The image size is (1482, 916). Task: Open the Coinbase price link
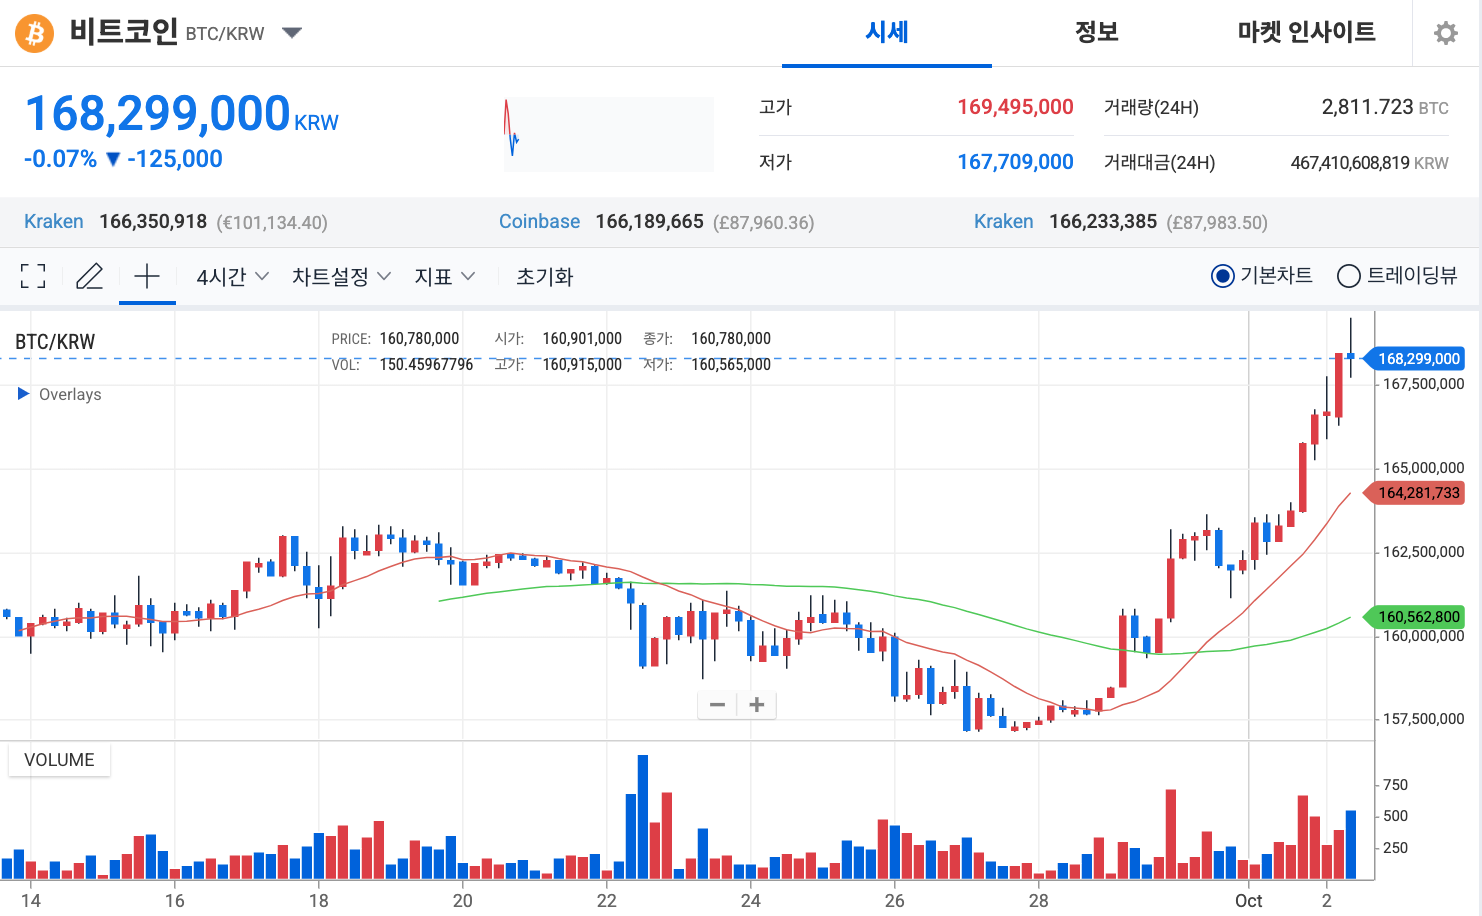click(539, 221)
